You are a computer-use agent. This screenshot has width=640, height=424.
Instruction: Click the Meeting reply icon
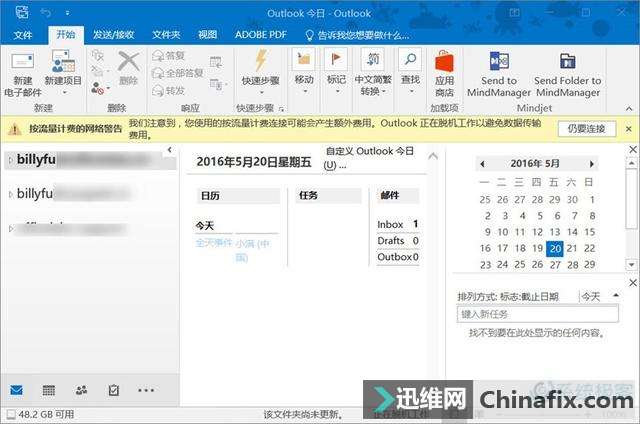point(216,62)
